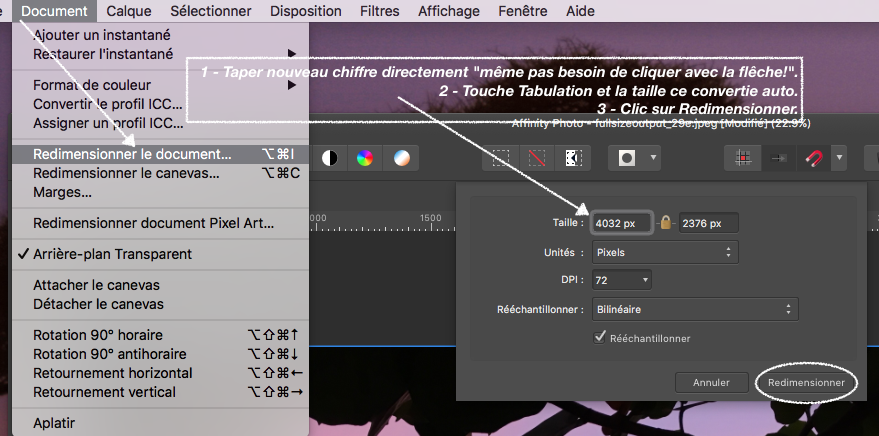879x436 pixels.
Task: Choose Convertir le profil ICC…
Action: coord(160,104)
